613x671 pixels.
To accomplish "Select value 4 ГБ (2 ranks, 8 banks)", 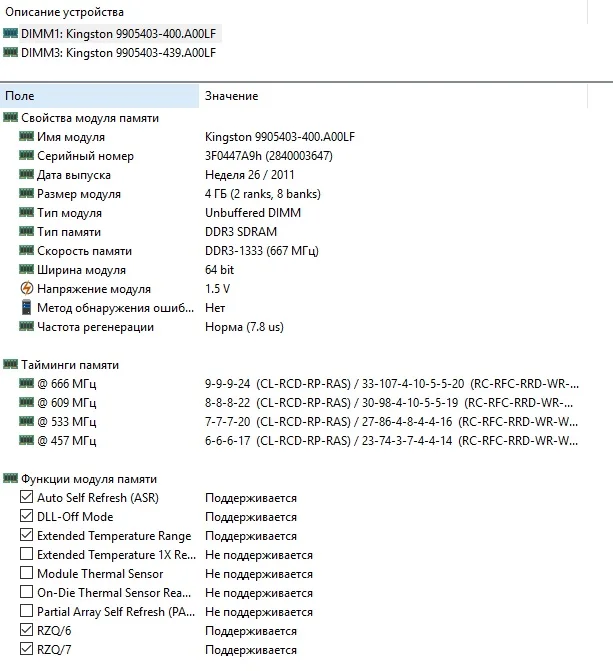I will click(x=263, y=194).
